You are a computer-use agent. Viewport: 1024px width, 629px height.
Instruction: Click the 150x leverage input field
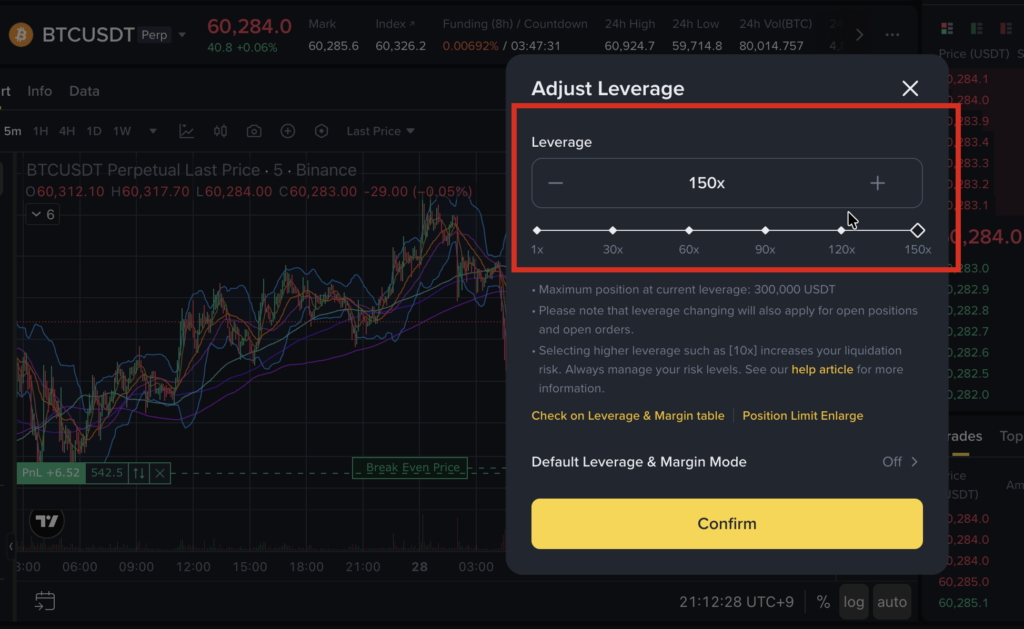coord(727,183)
